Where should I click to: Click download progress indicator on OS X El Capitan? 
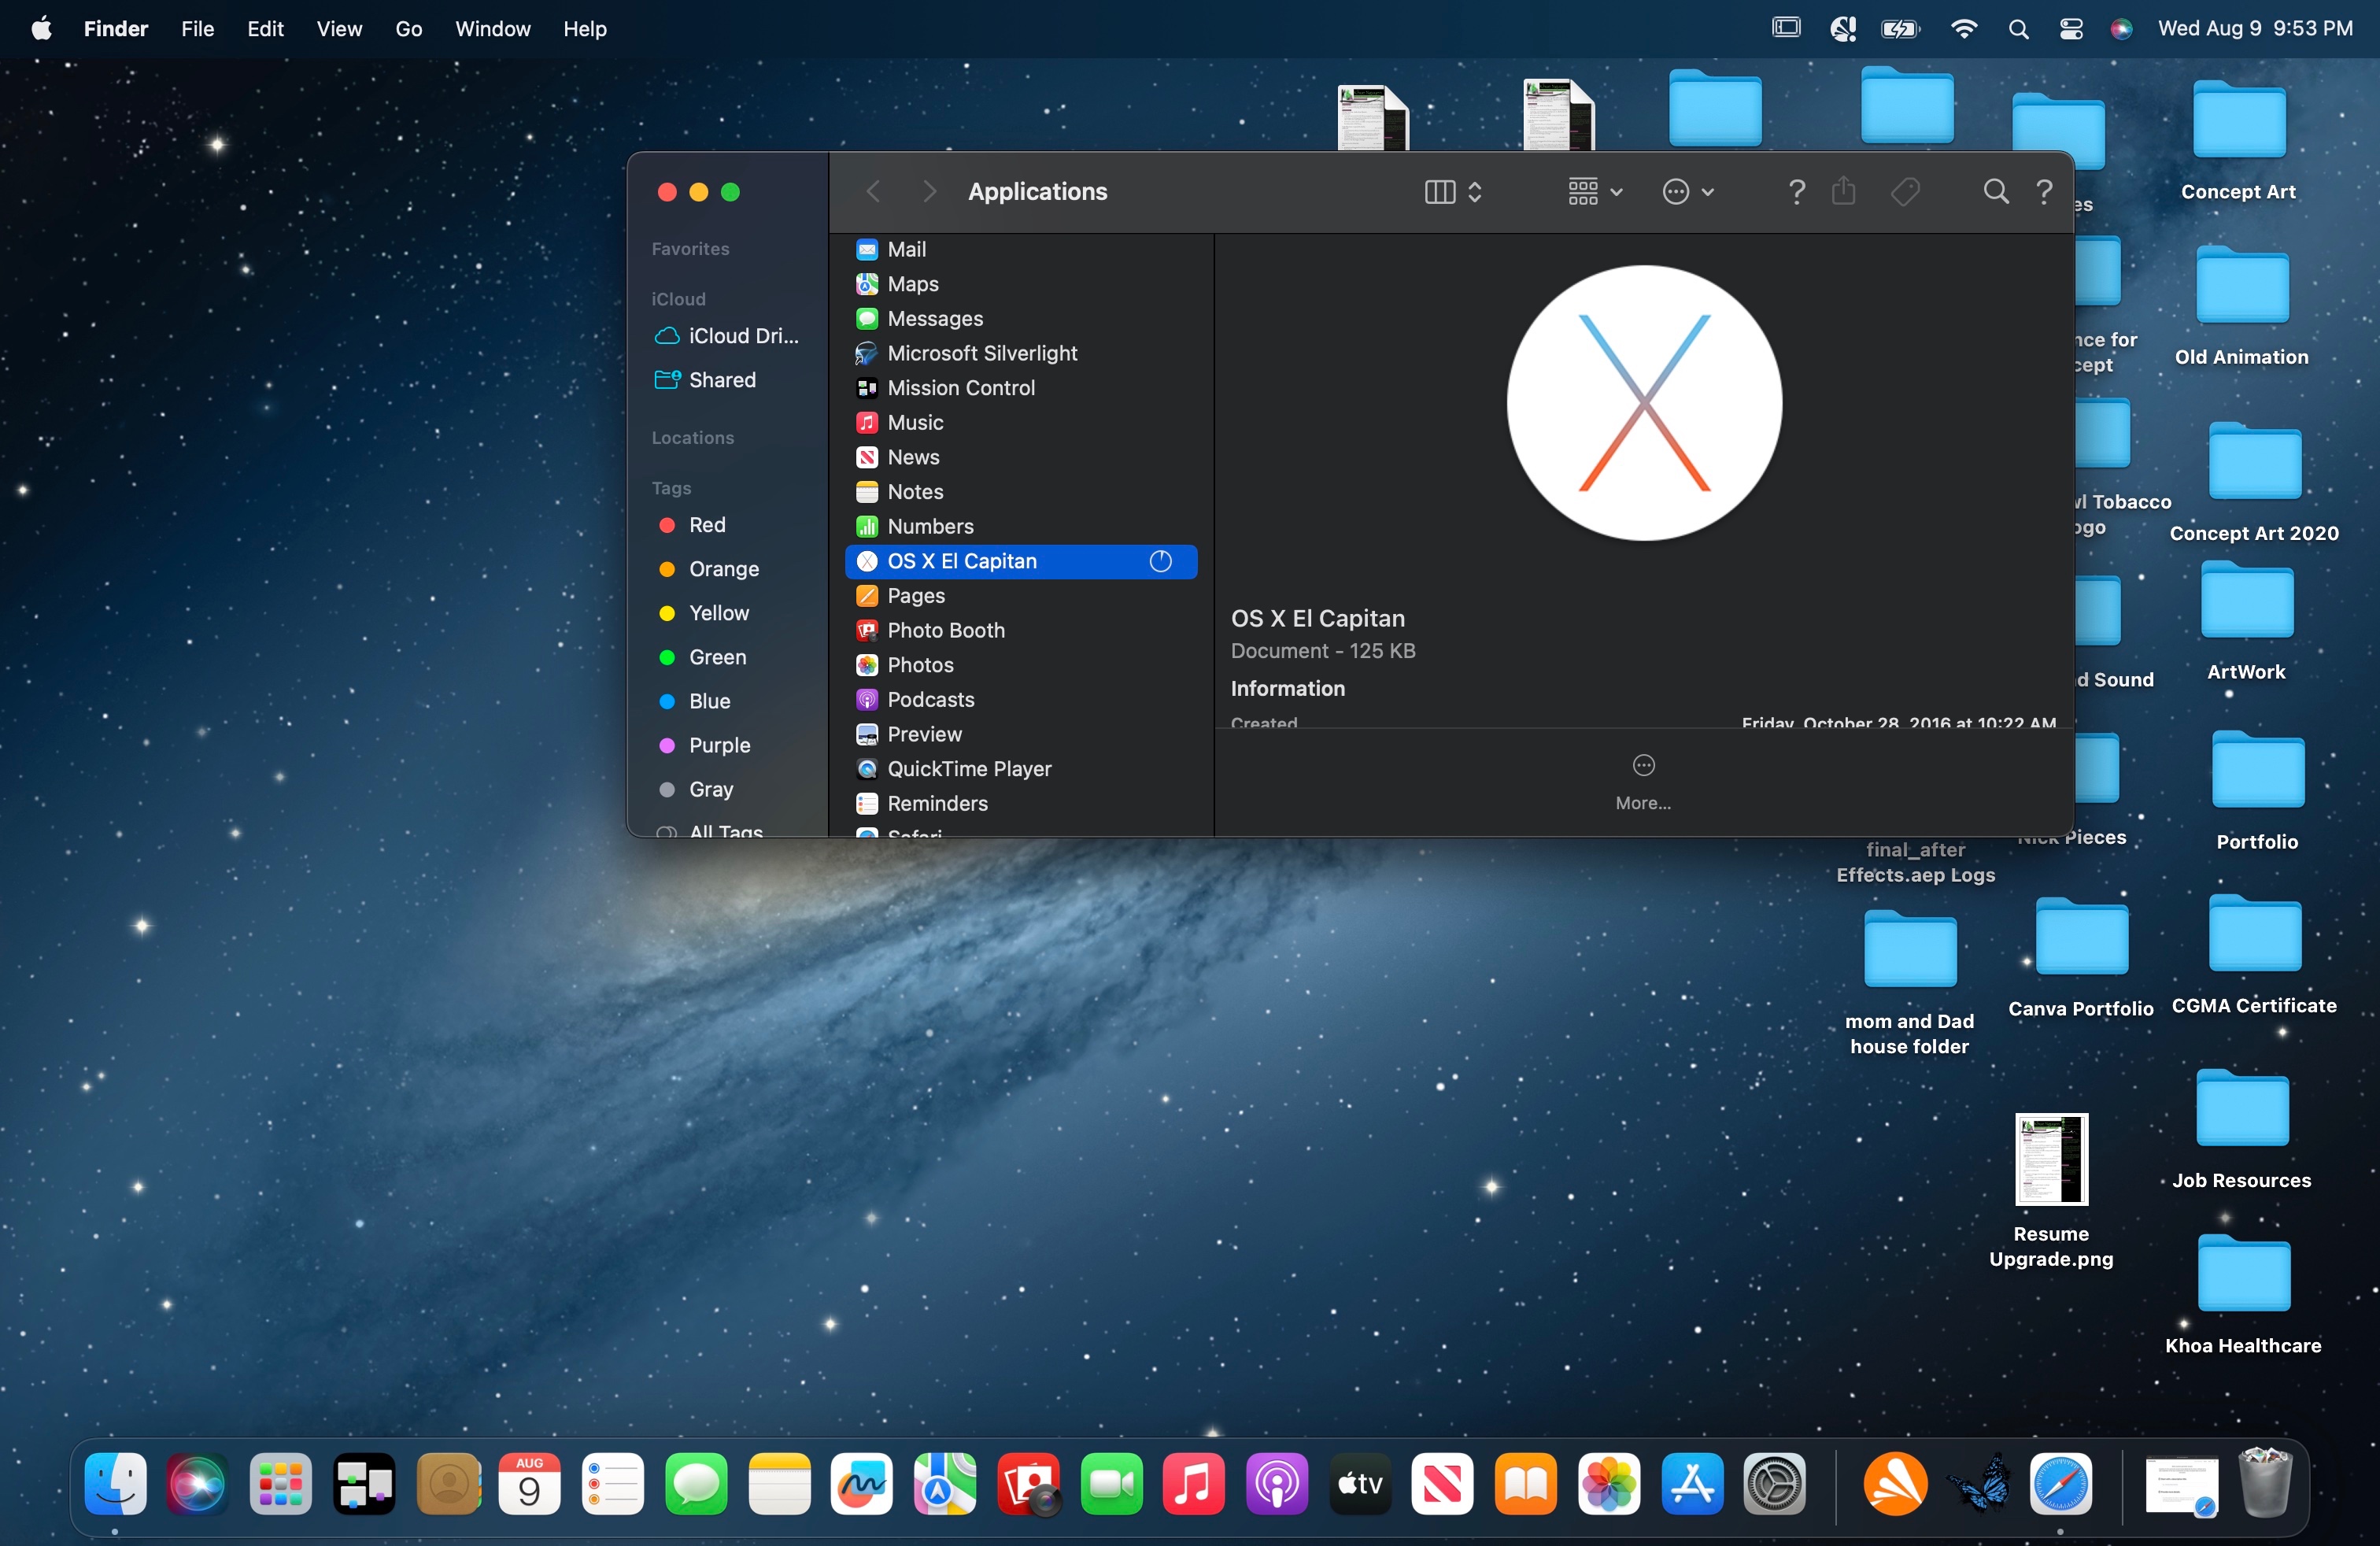pyautogui.click(x=1160, y=561)
